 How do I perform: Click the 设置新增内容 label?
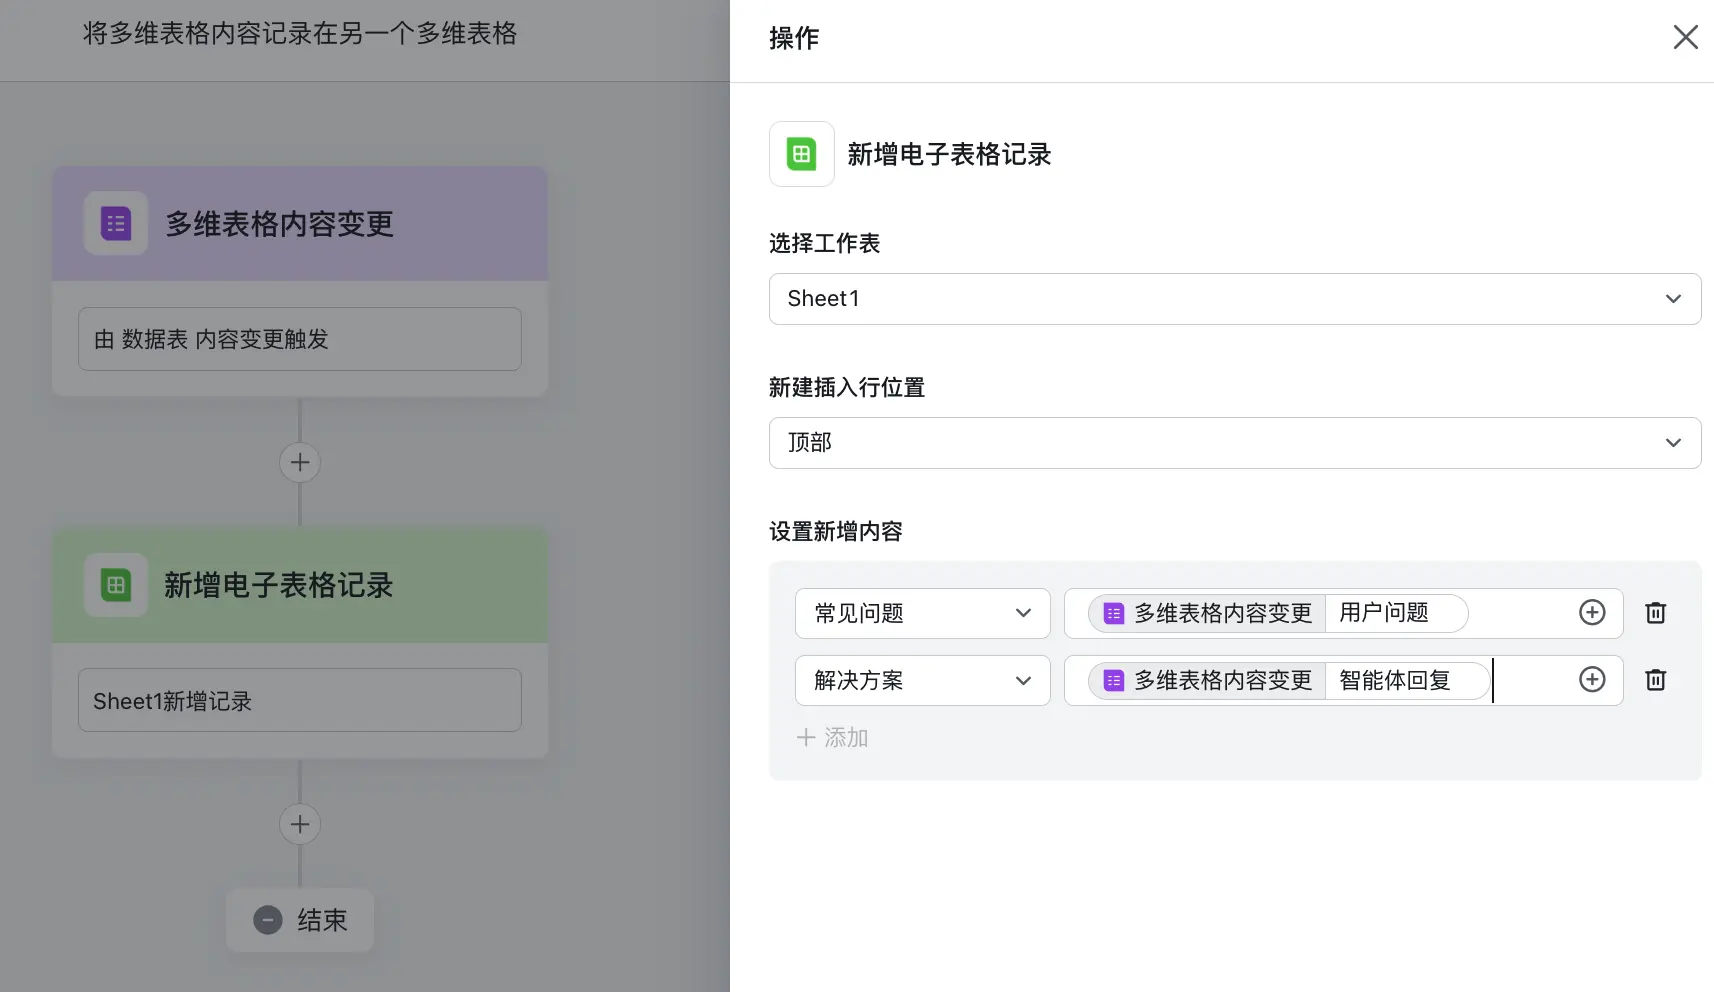pyautogui.click(x=836, y=531)
